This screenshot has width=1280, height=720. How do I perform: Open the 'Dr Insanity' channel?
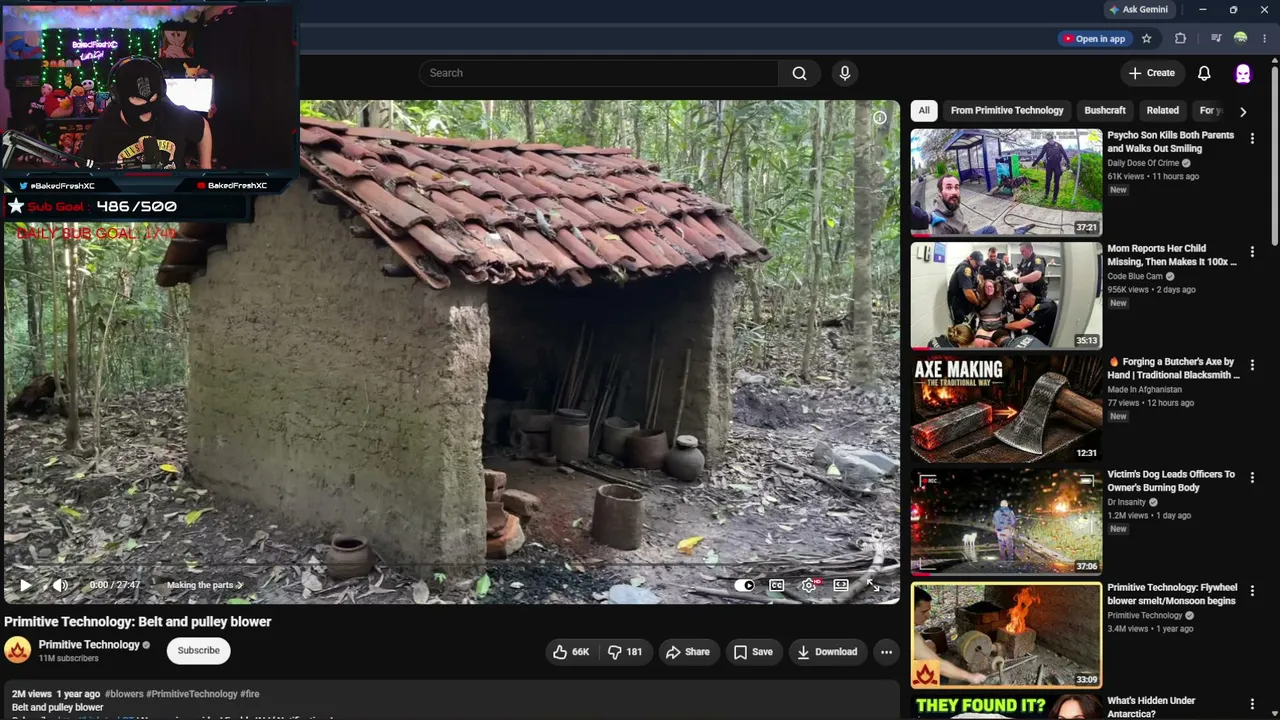tap(1126, 502)
